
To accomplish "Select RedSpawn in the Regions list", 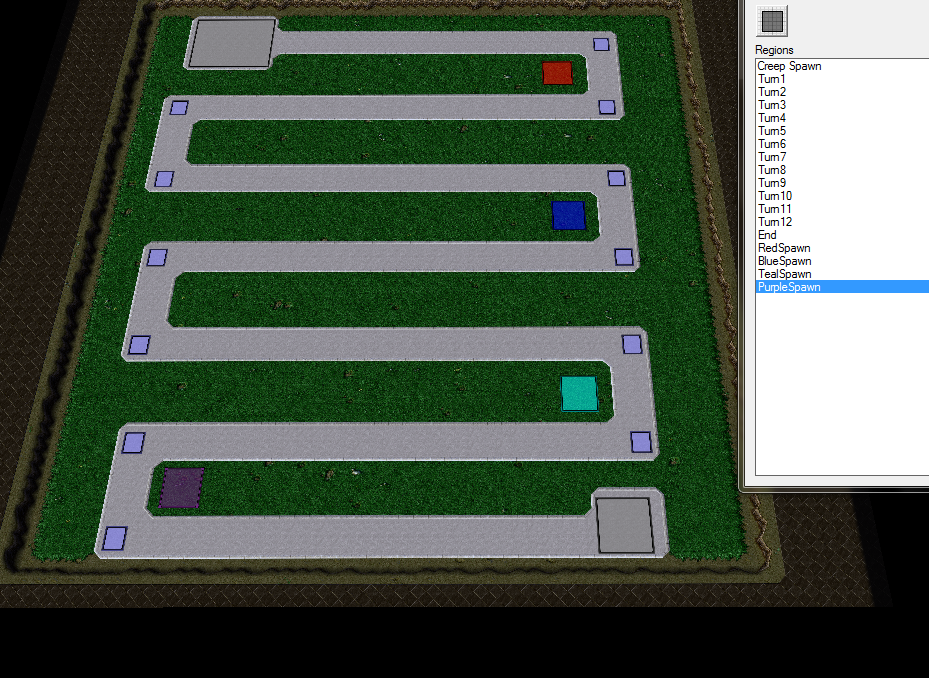I will tap(784, 248).
